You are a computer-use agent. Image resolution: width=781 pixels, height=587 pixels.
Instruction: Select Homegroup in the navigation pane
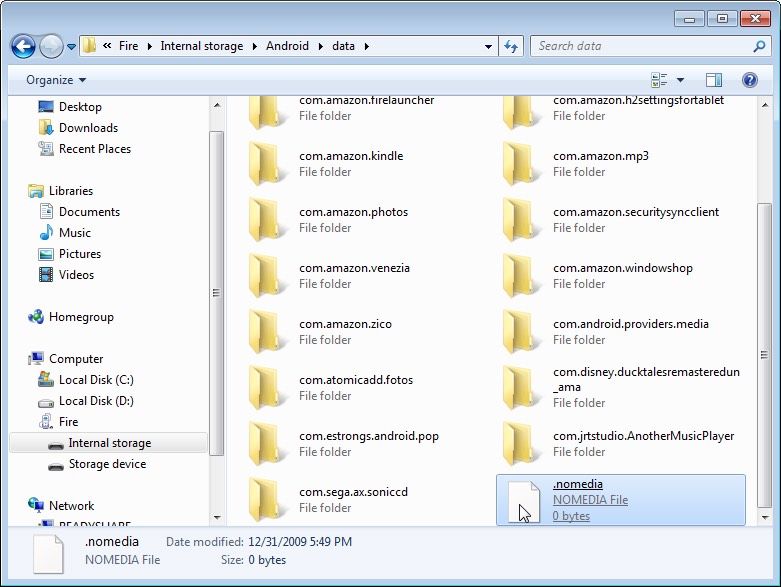[81, 317]
